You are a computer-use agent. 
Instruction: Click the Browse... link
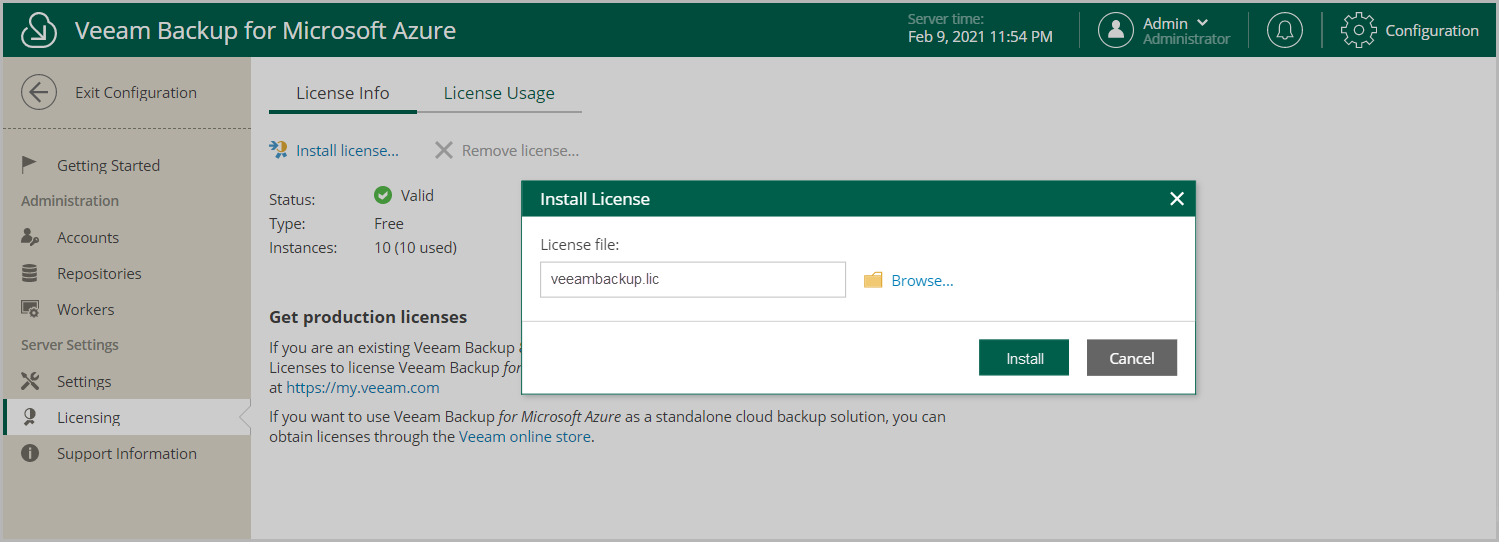(922, 281)
